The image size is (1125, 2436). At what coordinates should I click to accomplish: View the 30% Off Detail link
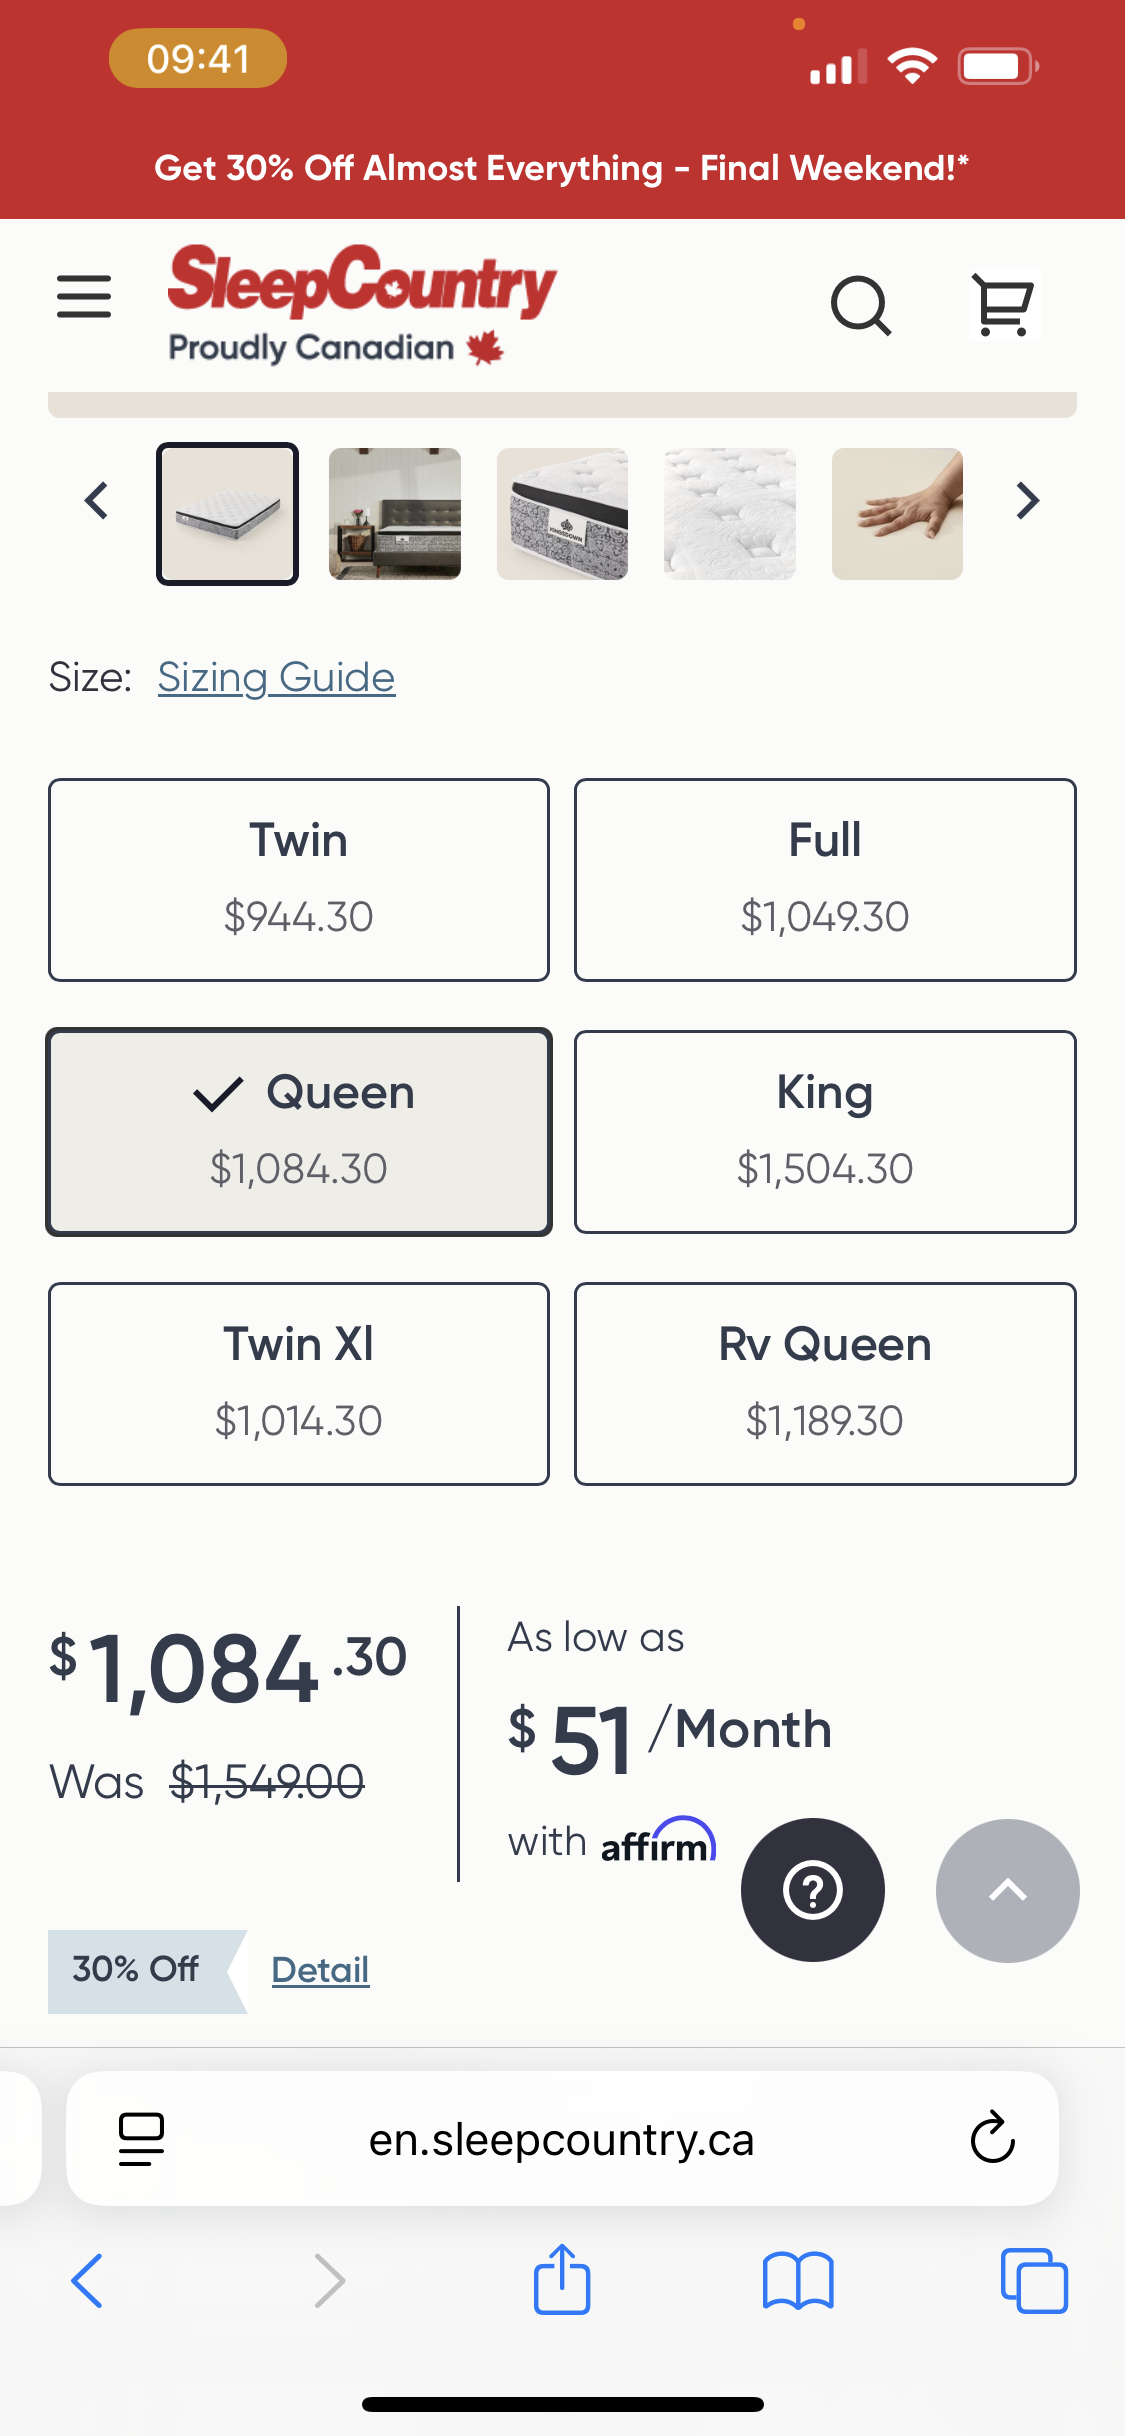tap(320, 1970)
